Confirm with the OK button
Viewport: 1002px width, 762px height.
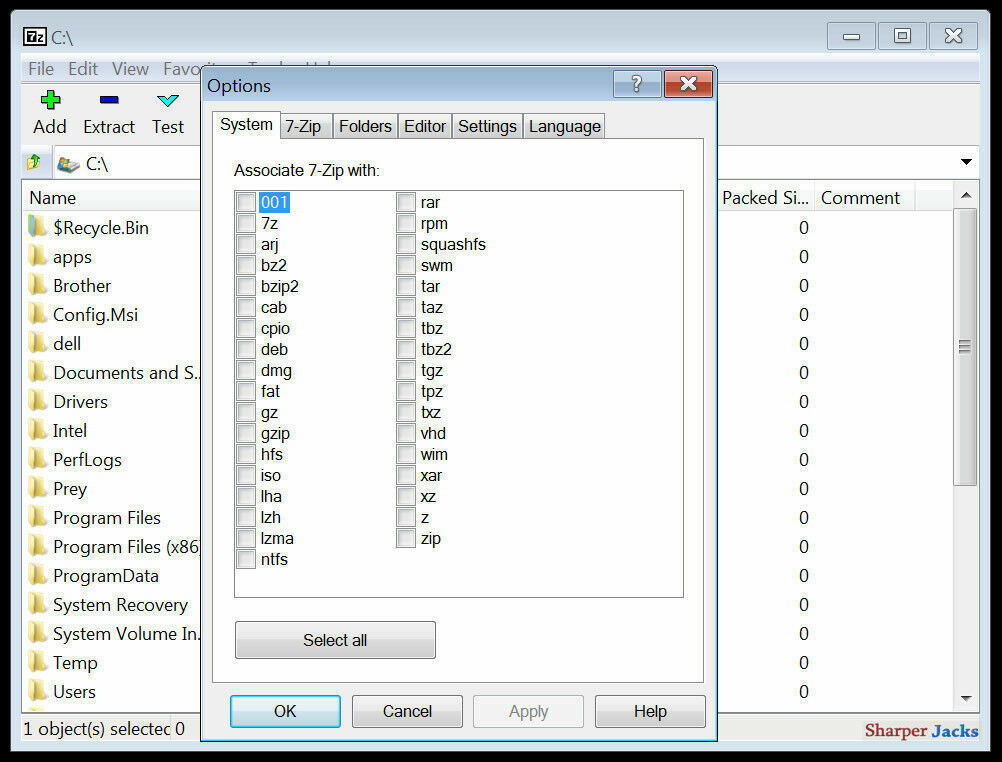(x=285, y=711)
